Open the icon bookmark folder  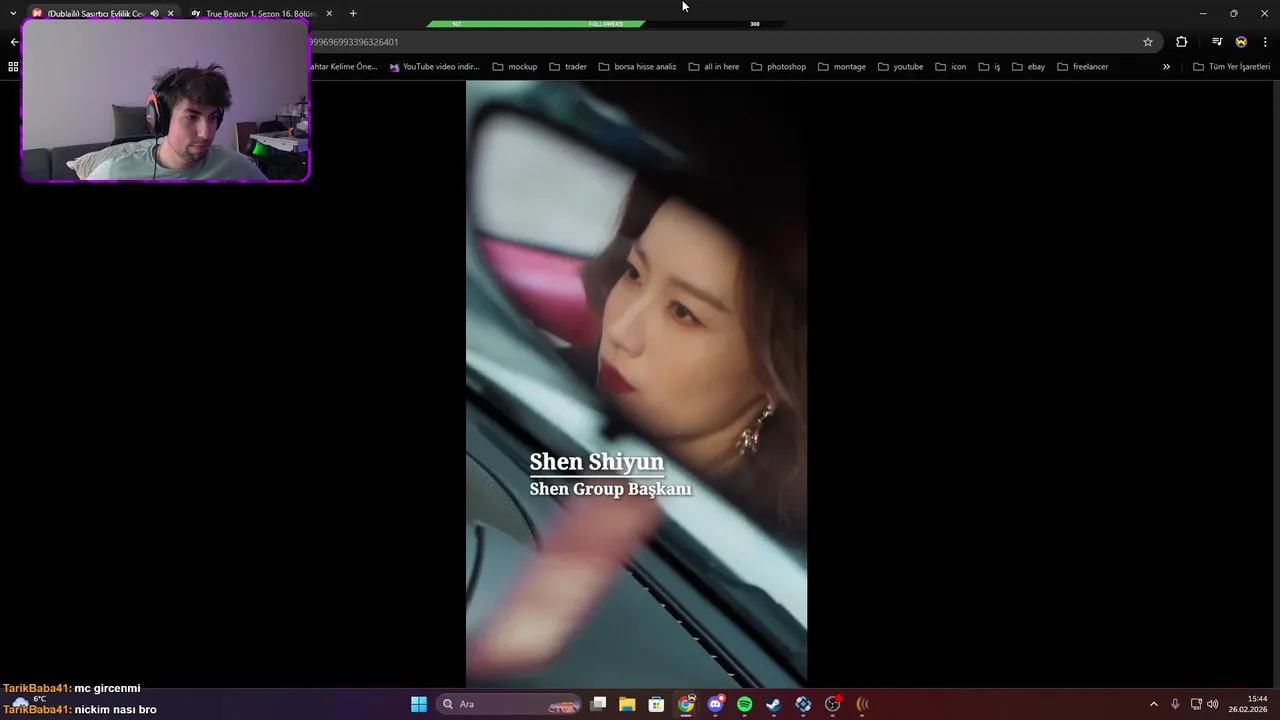[951, 67]
